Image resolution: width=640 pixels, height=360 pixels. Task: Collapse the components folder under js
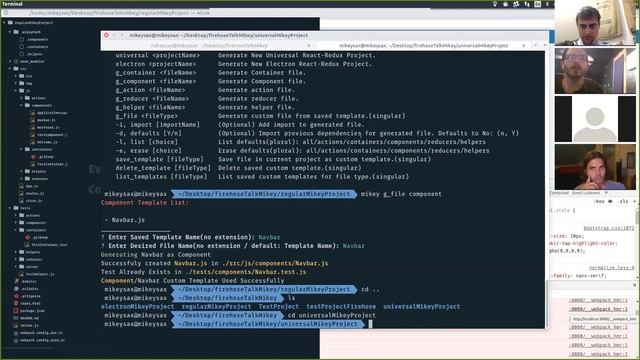pos(21,105)
